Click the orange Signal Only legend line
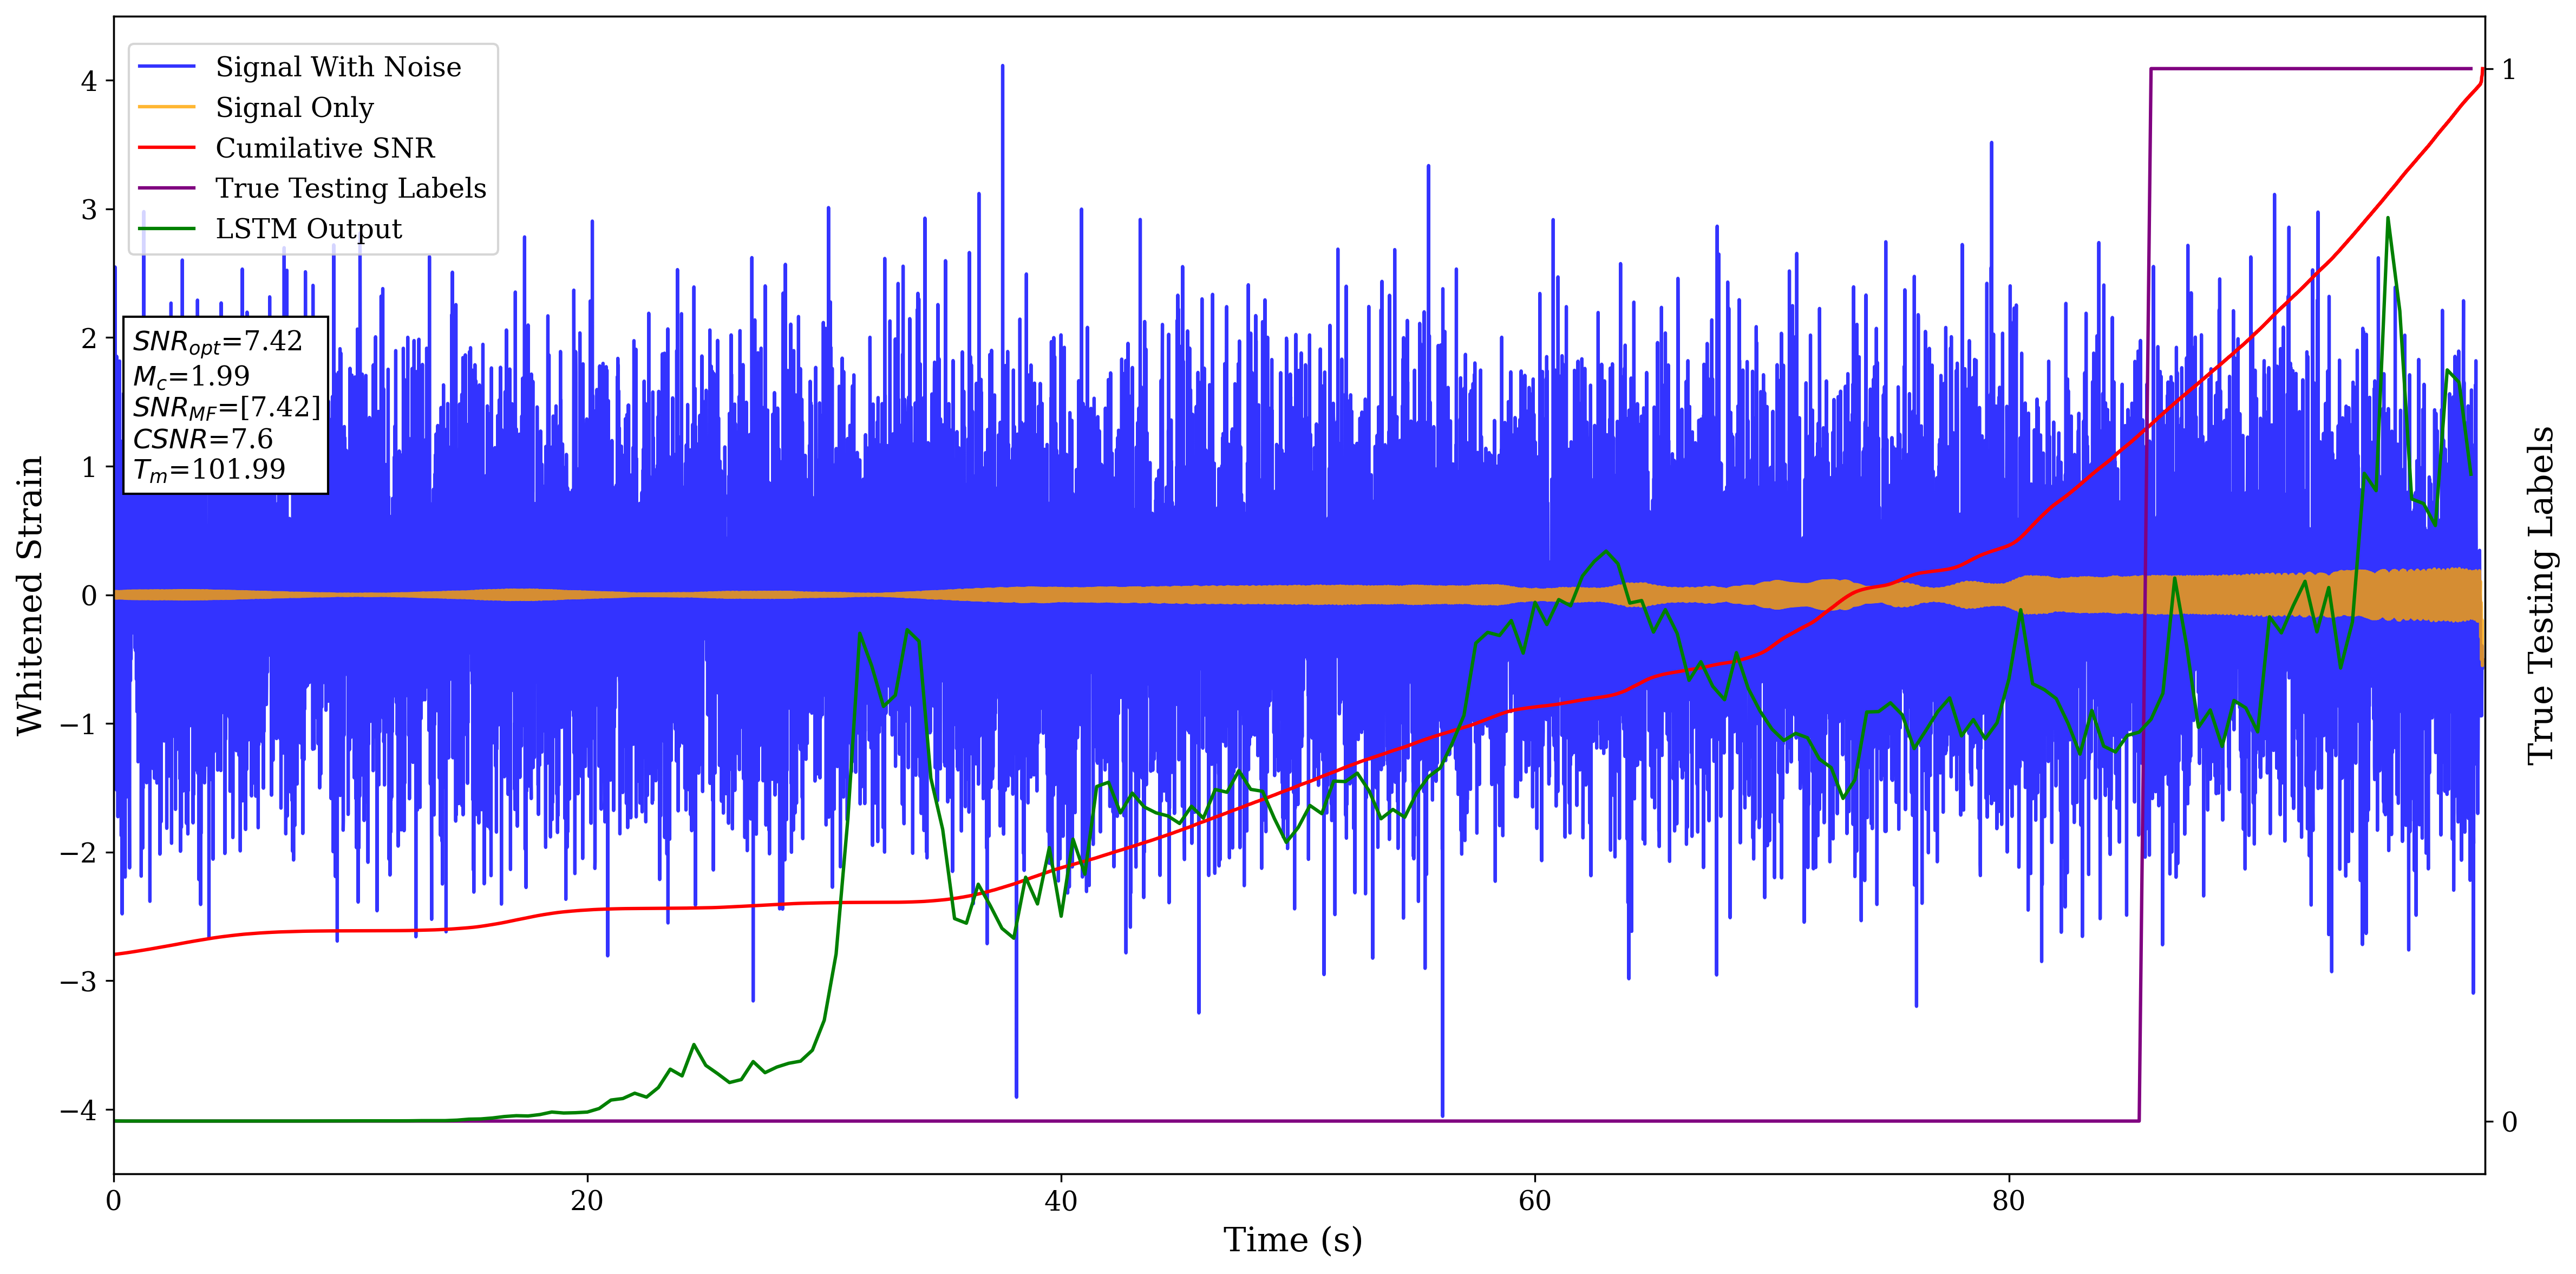Screen dimensions: 2576x1274 [167, 107]
